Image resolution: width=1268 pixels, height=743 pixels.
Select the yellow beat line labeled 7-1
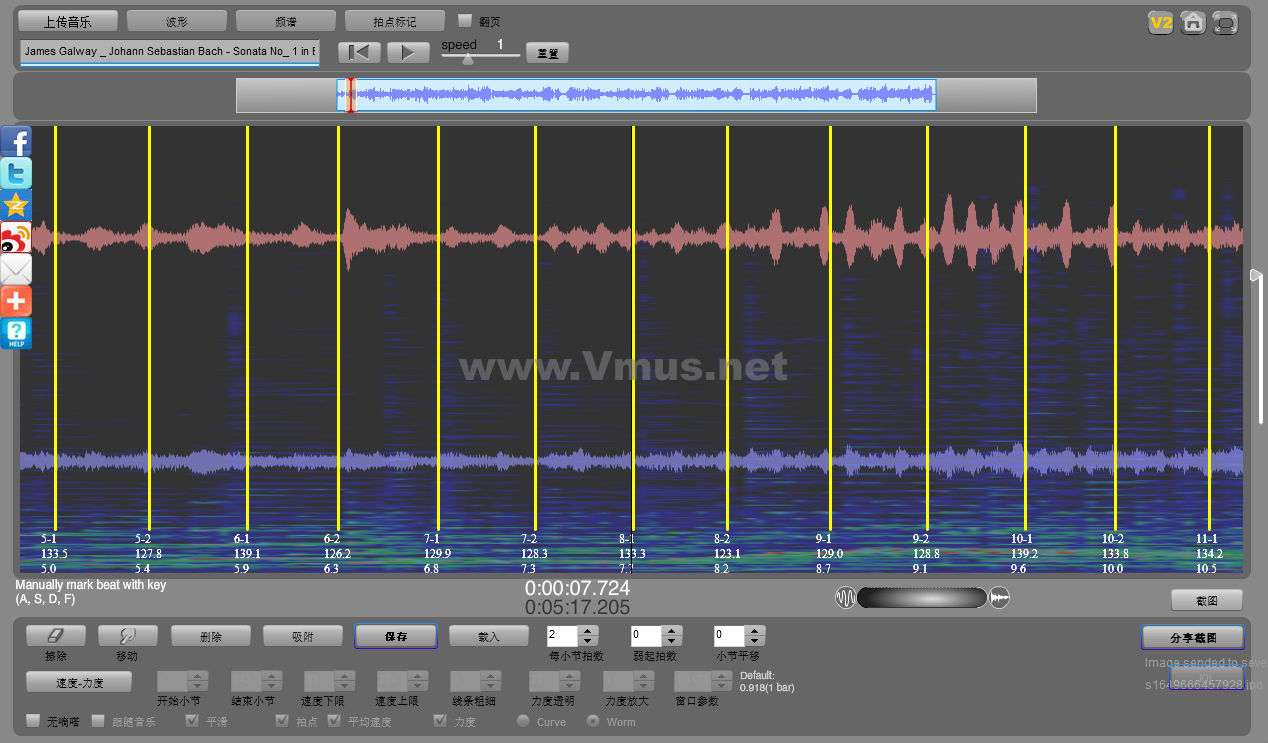[x=438, y=328]
